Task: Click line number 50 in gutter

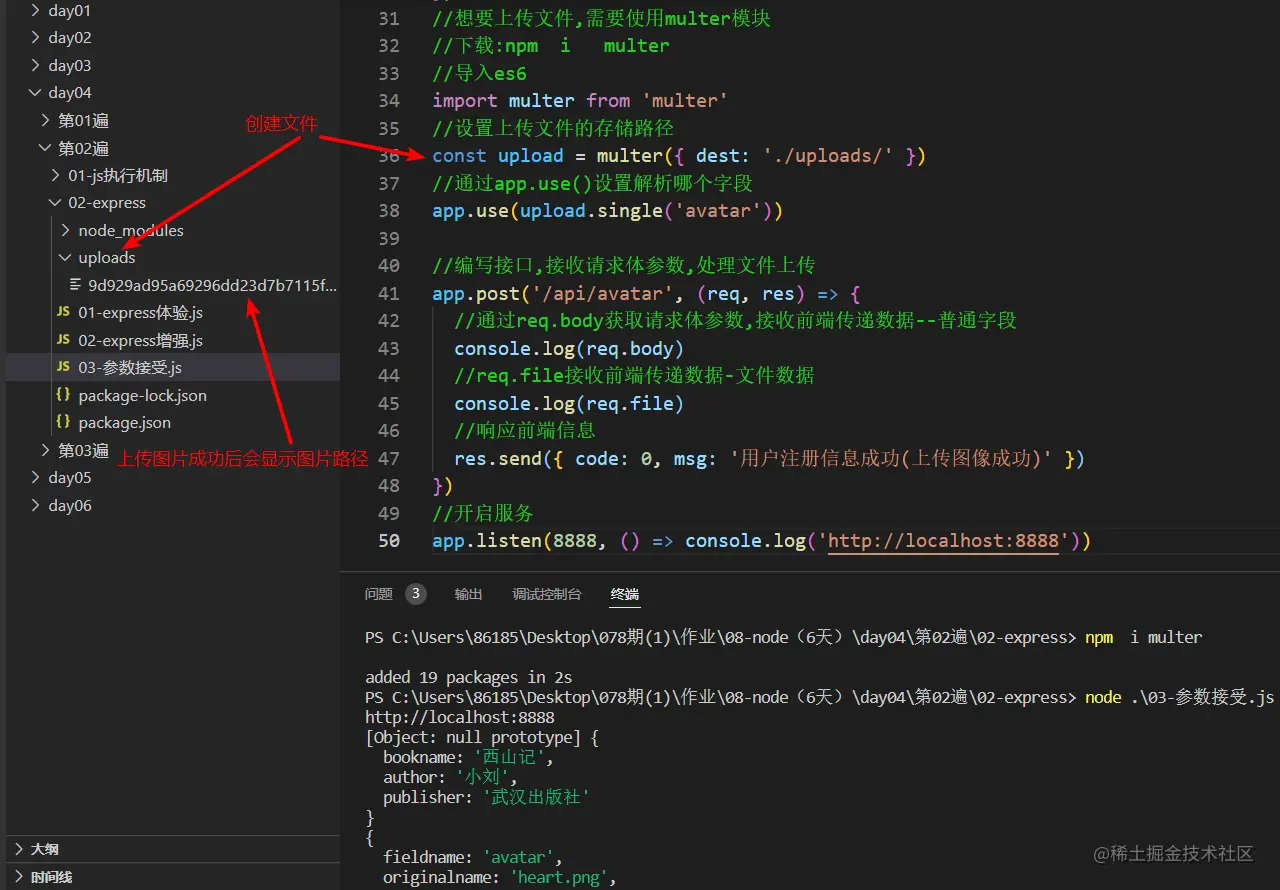Action: (x=389, y=541)
